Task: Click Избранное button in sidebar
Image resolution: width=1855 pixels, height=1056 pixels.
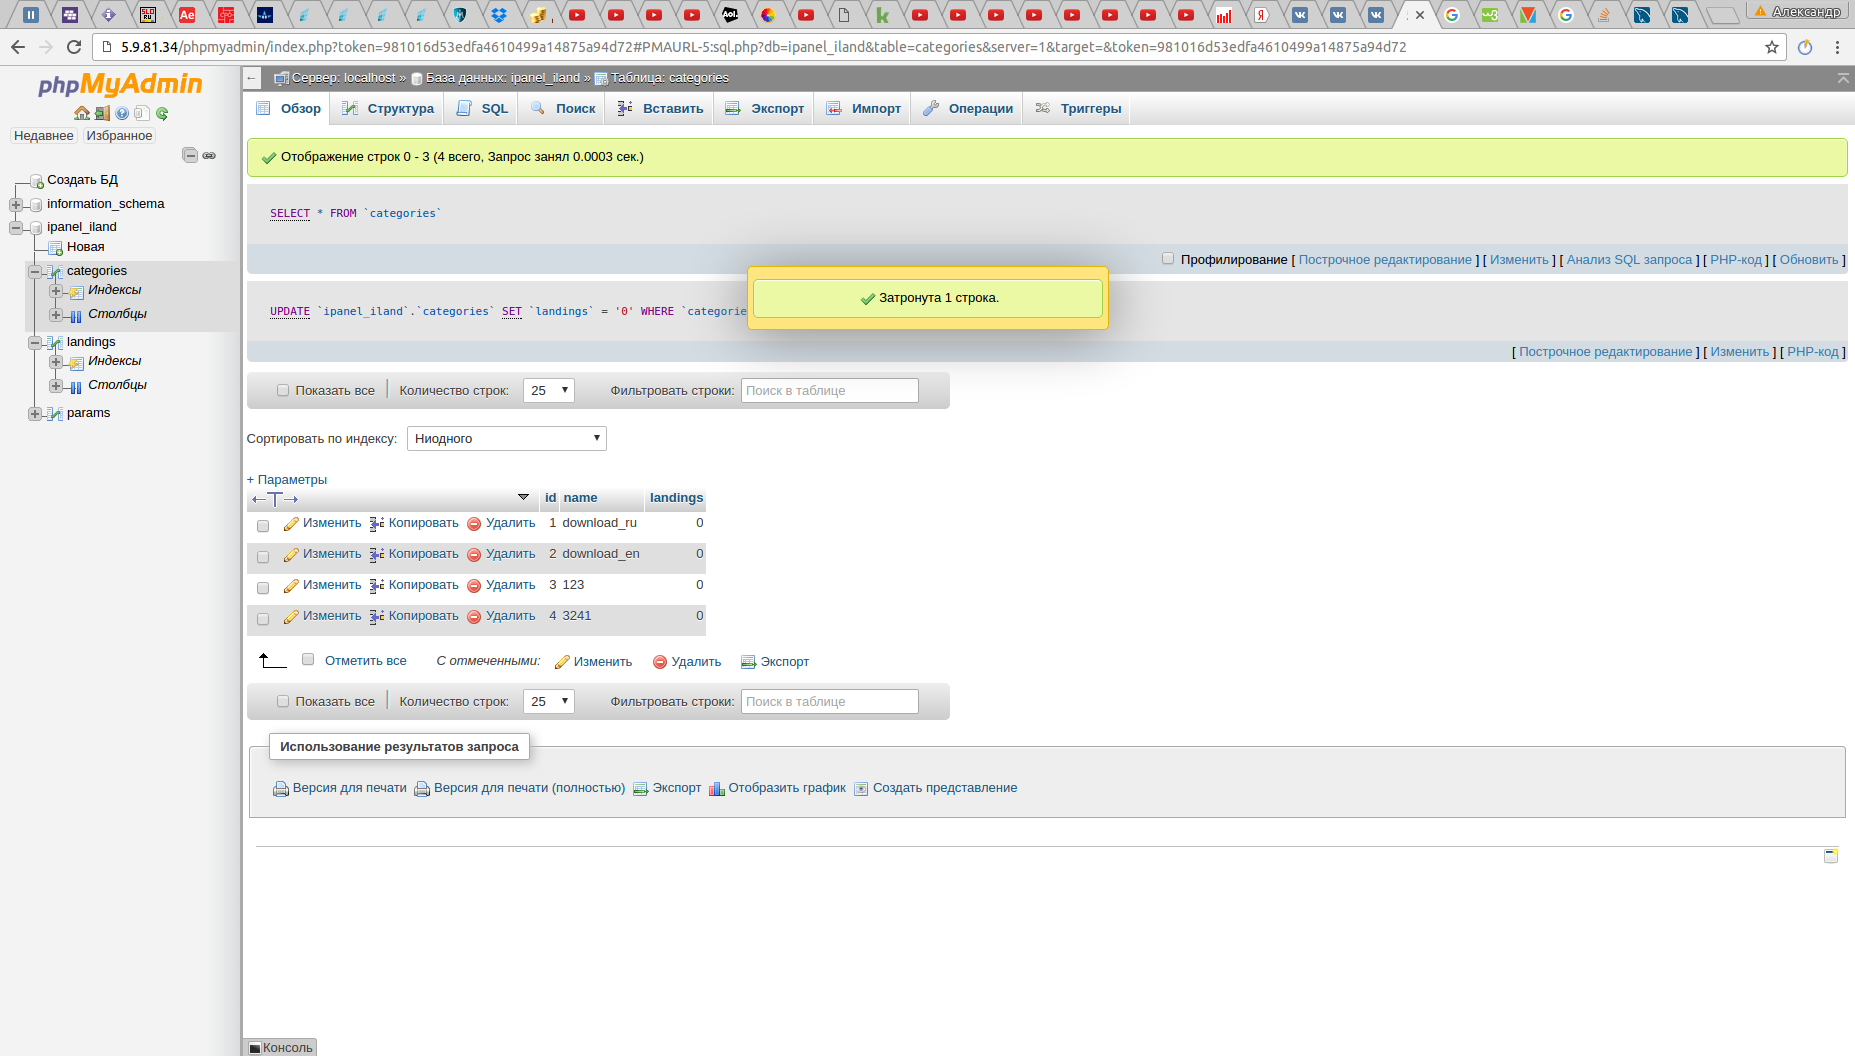Action: (119, 136)
